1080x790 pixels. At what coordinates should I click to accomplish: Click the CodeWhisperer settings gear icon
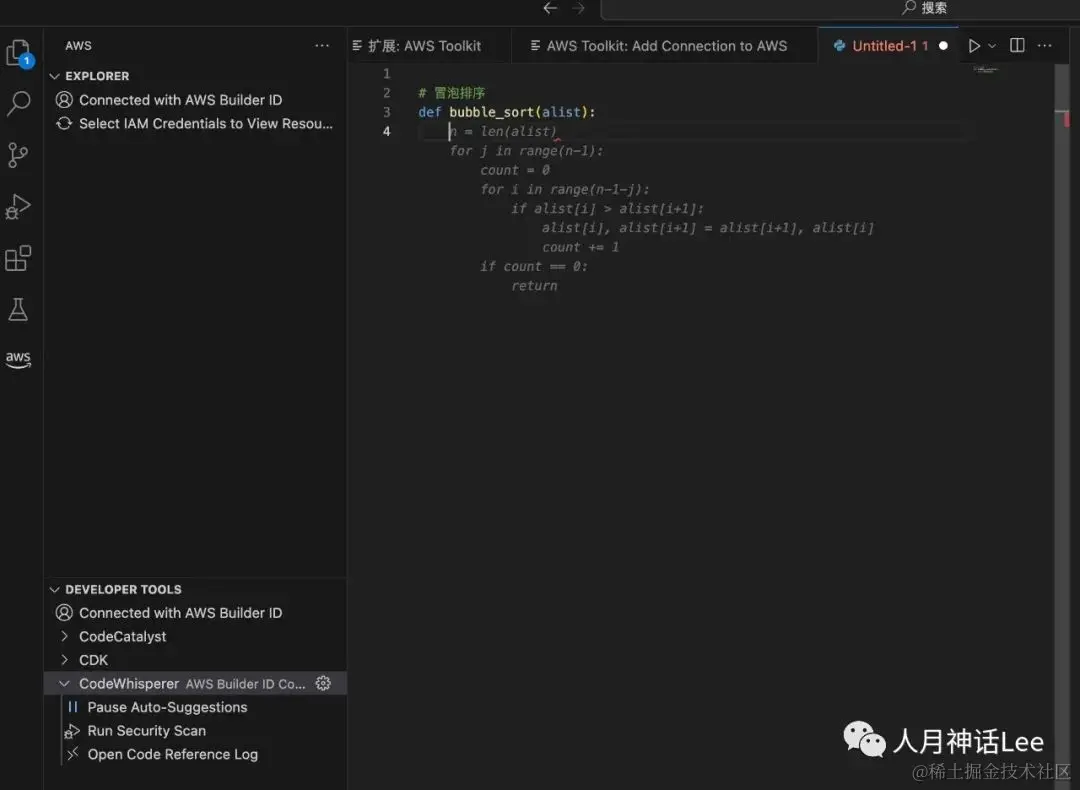point(323,683)
